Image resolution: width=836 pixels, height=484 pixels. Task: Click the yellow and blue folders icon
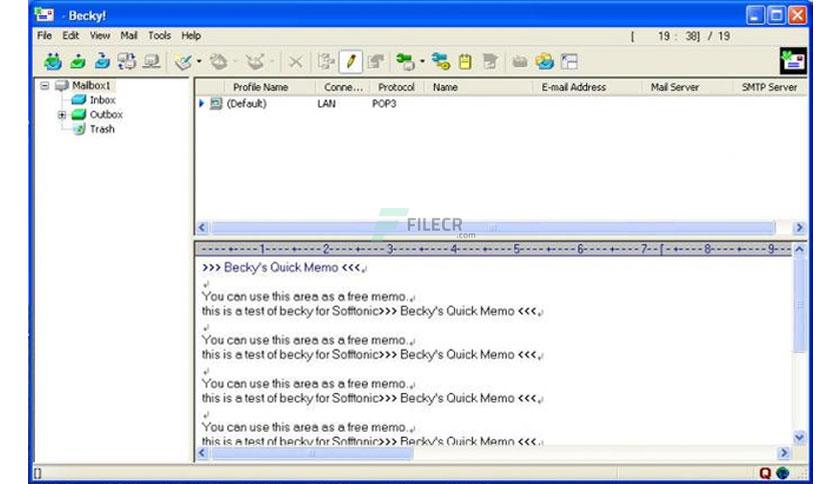[x=545, y=62]
